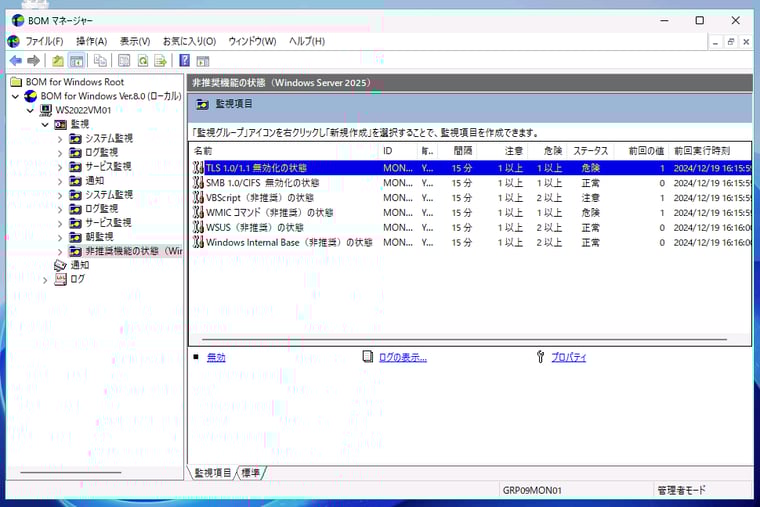Viewport: 760px width, 507px height.
Task: Click the icon beside the 監視 tree node
Action: 61,124
